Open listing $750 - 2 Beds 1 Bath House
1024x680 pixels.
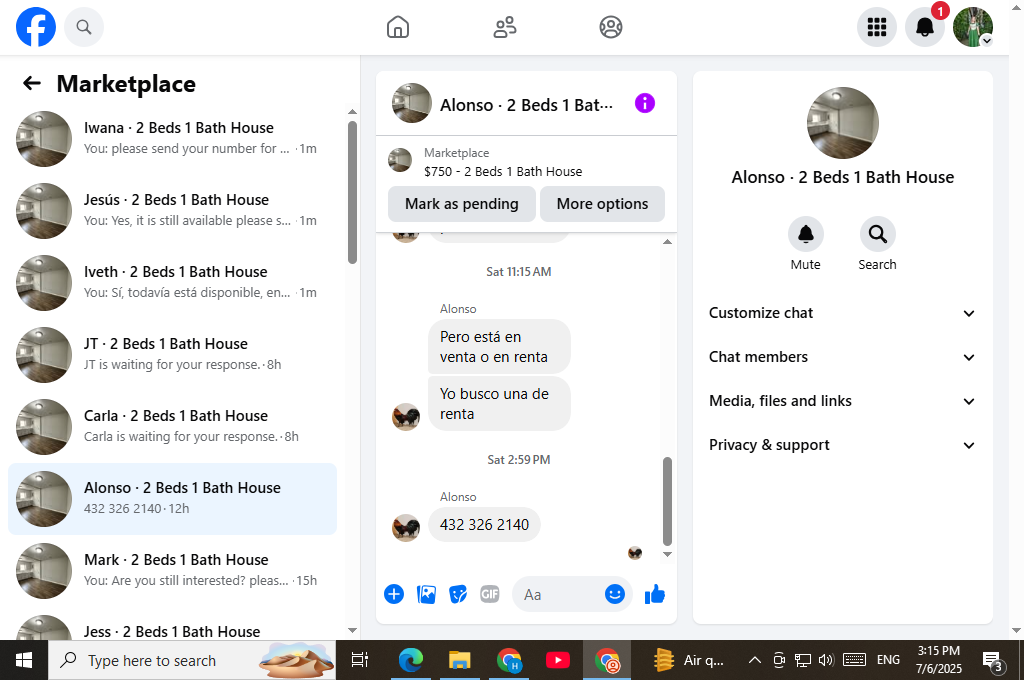click(503, 172)
